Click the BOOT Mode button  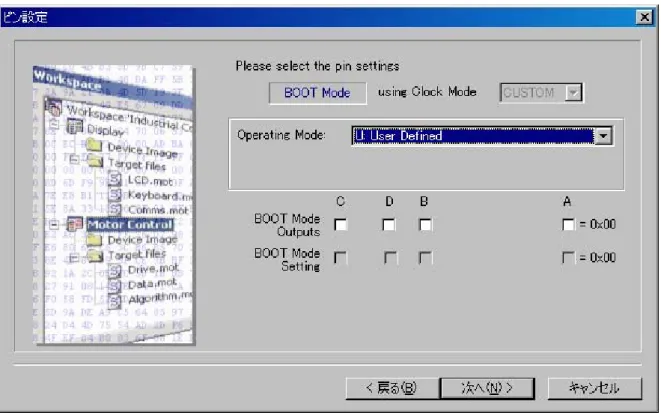tap(317, 93)
